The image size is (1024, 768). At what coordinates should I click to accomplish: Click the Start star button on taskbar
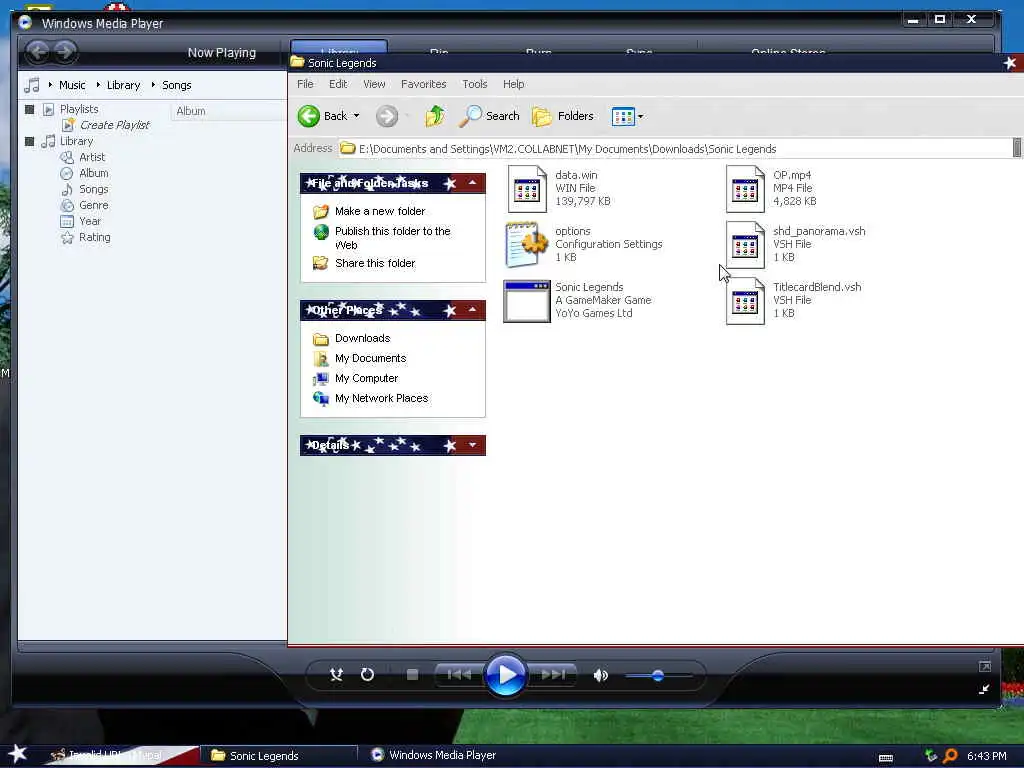(x=18, y=754)
